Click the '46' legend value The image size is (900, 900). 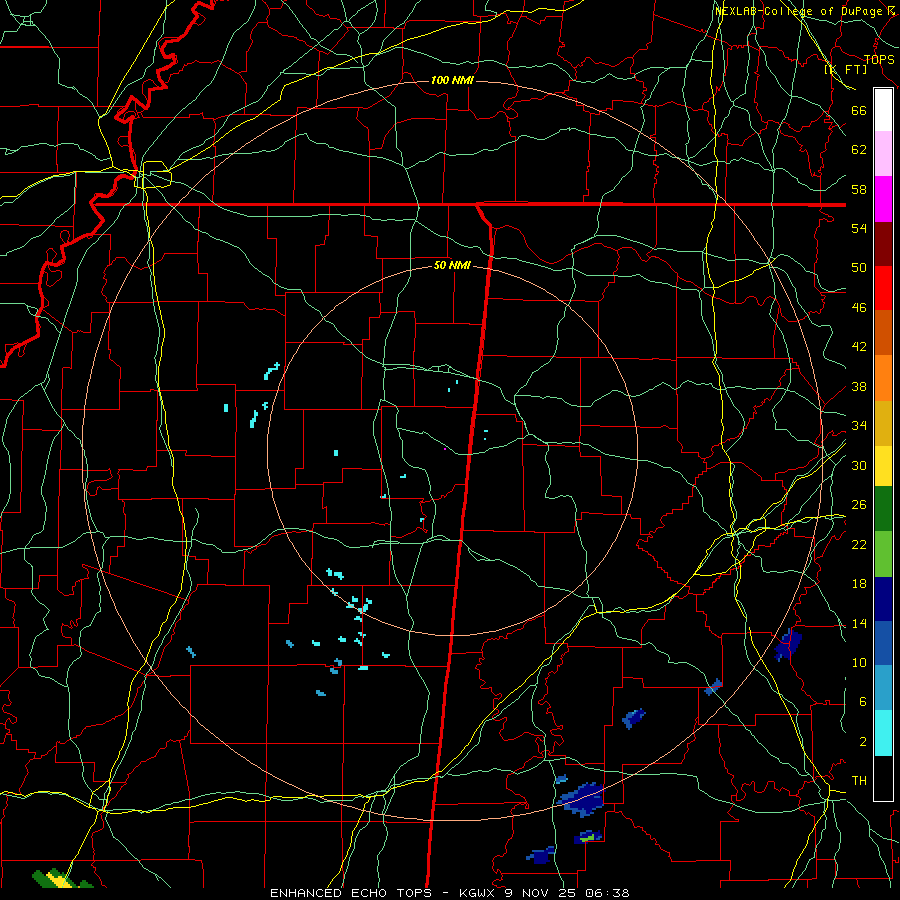coord(859,307)
